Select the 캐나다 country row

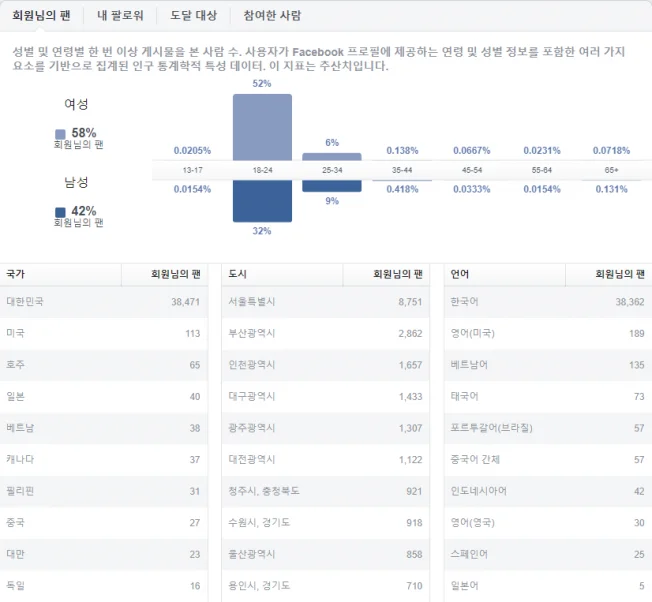(x=104, y=460)
